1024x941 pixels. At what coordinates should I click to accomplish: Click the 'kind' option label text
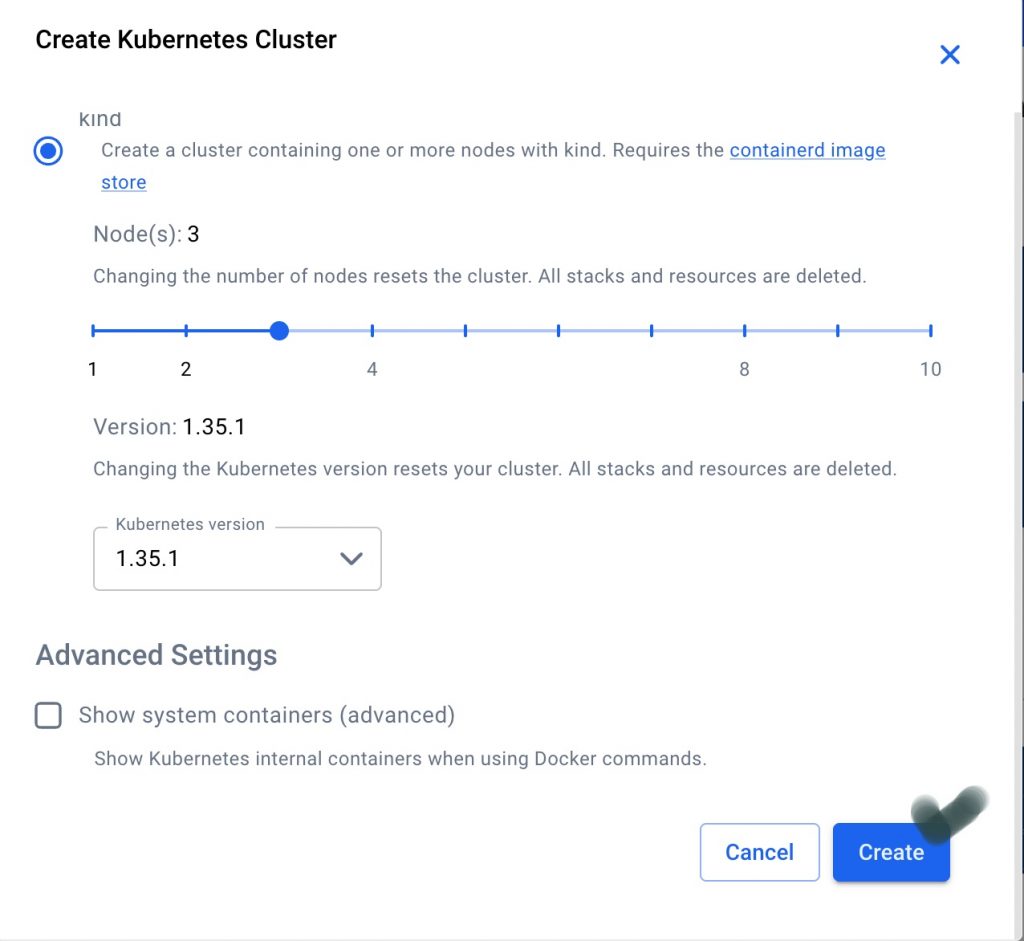[100, 120]
